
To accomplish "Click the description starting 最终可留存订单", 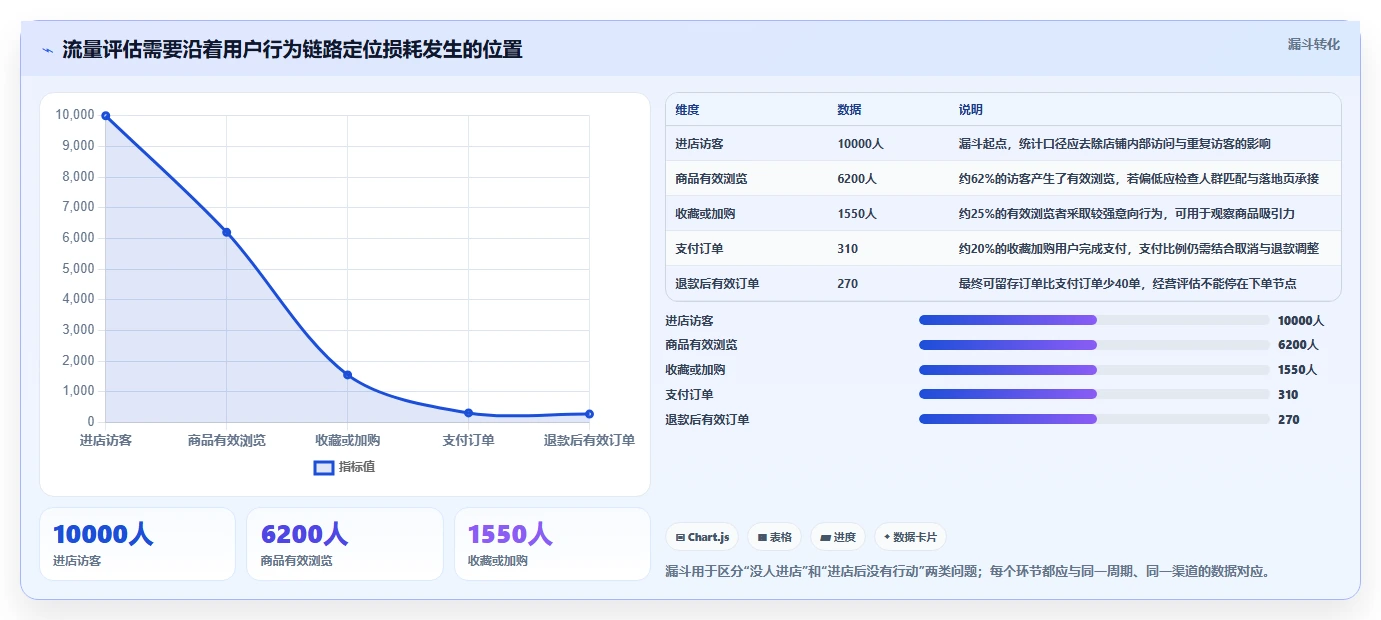I will tap(1127, 284).
